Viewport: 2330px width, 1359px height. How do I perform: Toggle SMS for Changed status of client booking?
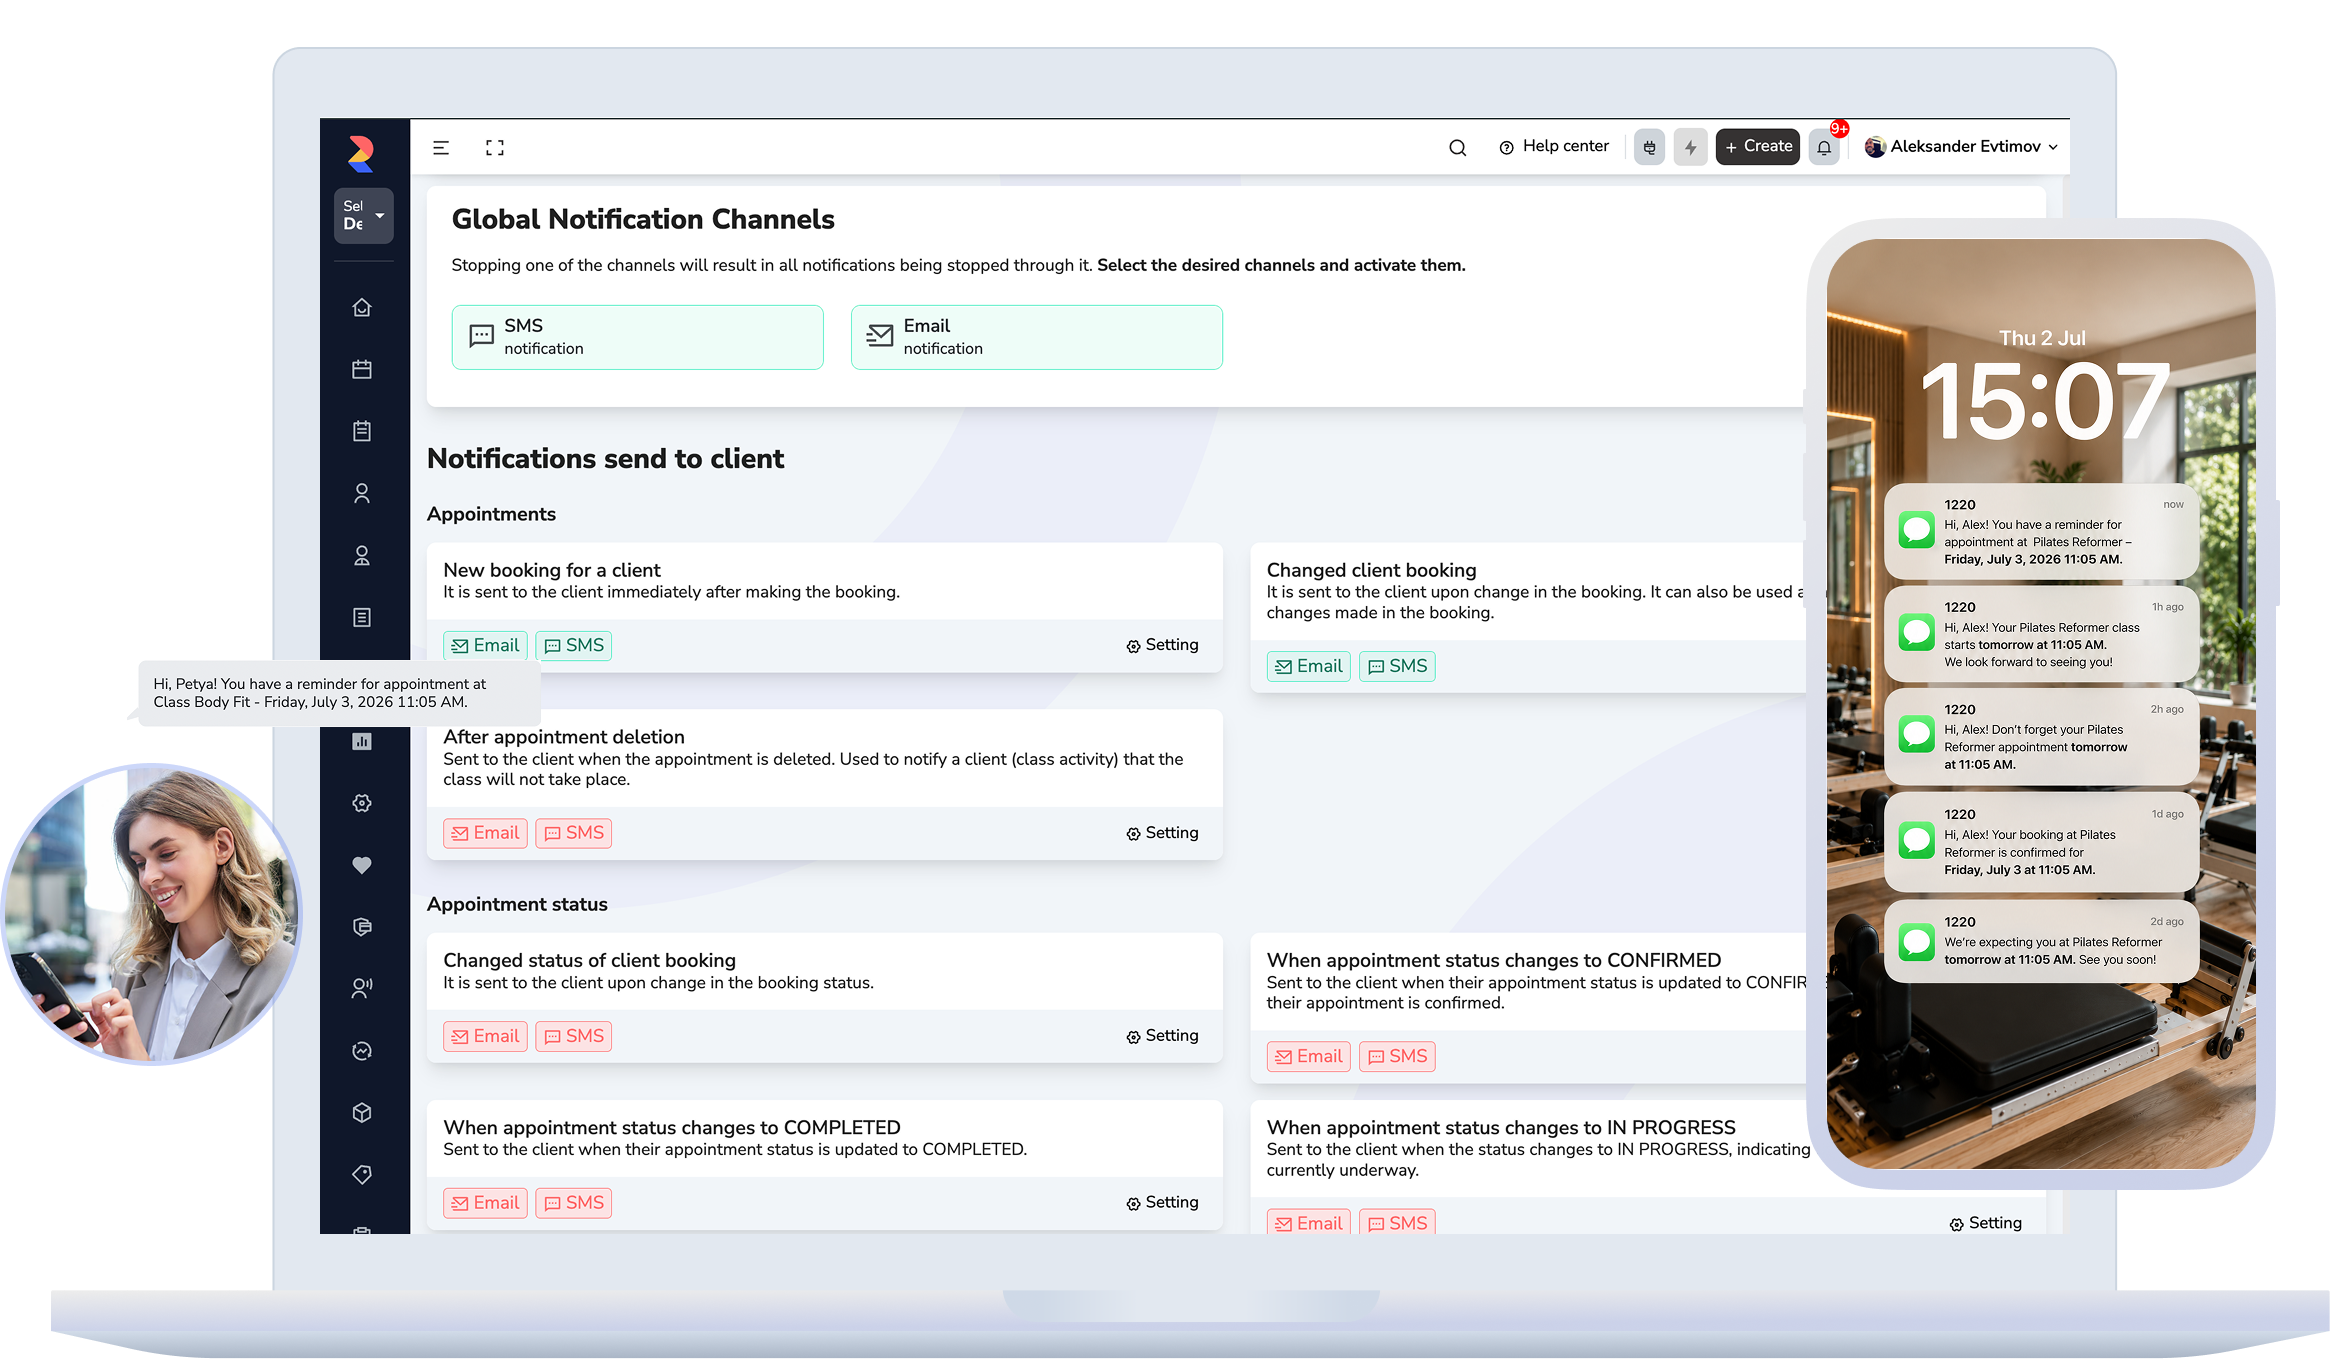point(574,1036)
